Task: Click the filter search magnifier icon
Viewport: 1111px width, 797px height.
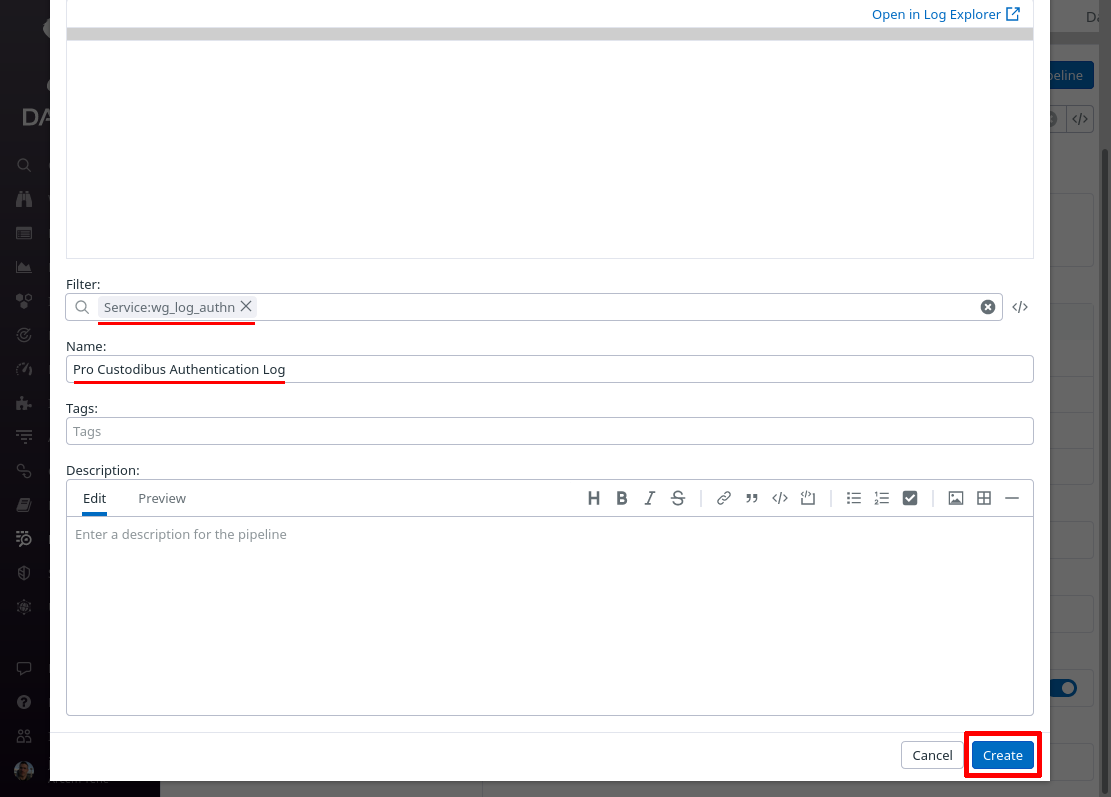Action: coord(82,307)
